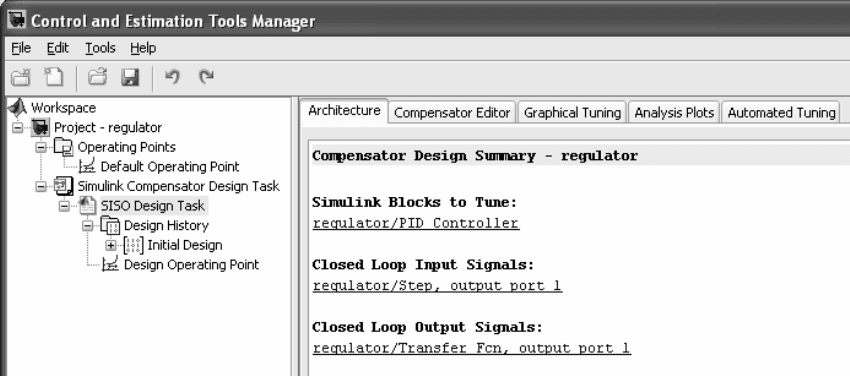Collapse the Project - regulator tree node
This screenshot has width=850, height=376.
[18, 128]
